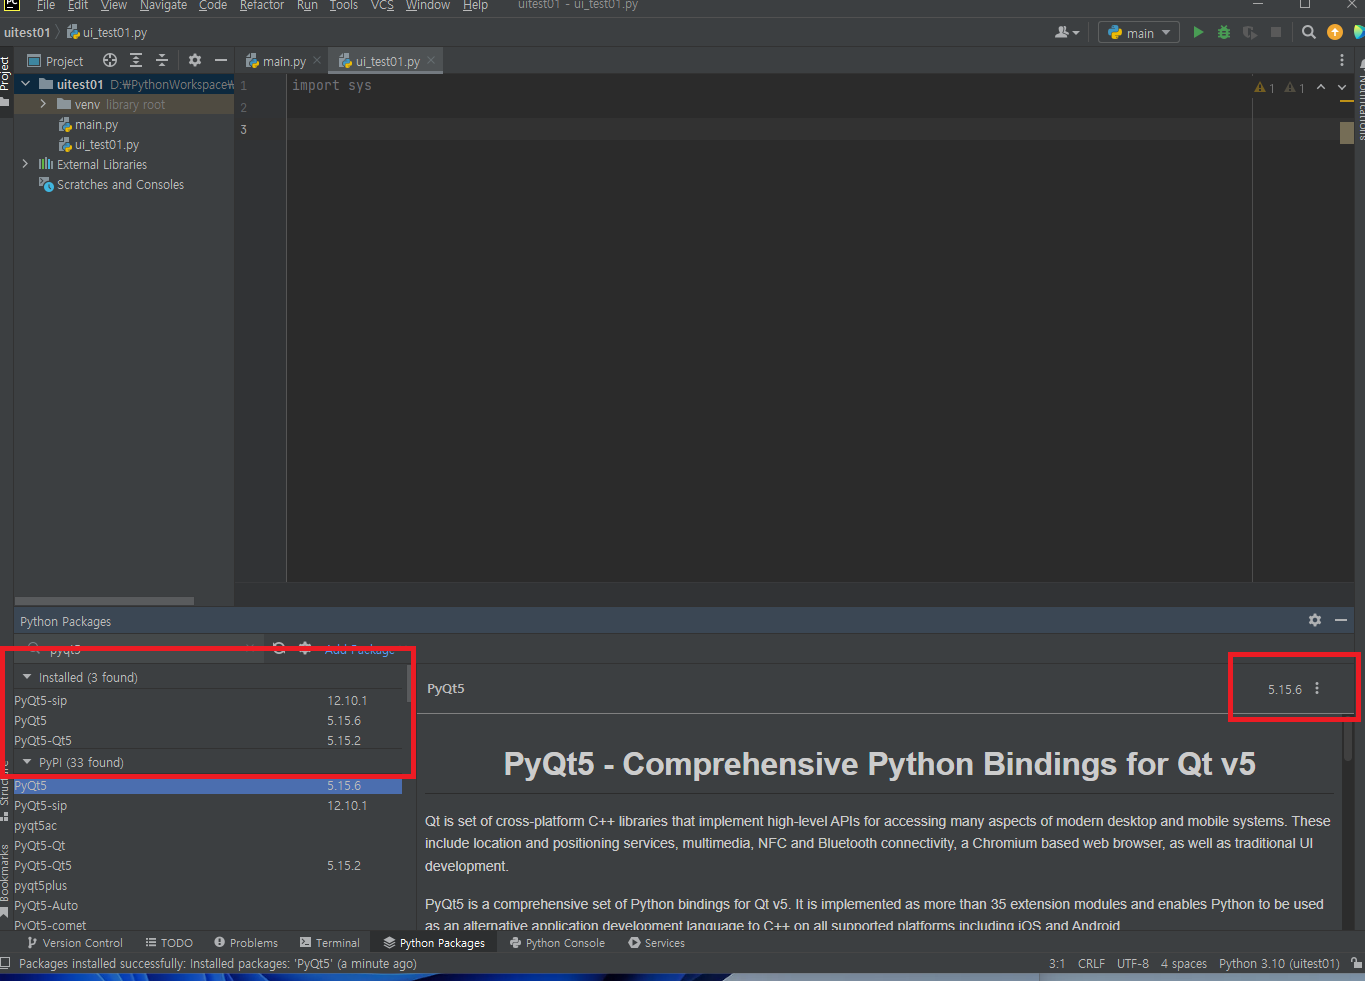Click the UTF-8 encoding status widget
The height and width of the screenshot is (981, 1365).
1132,963
